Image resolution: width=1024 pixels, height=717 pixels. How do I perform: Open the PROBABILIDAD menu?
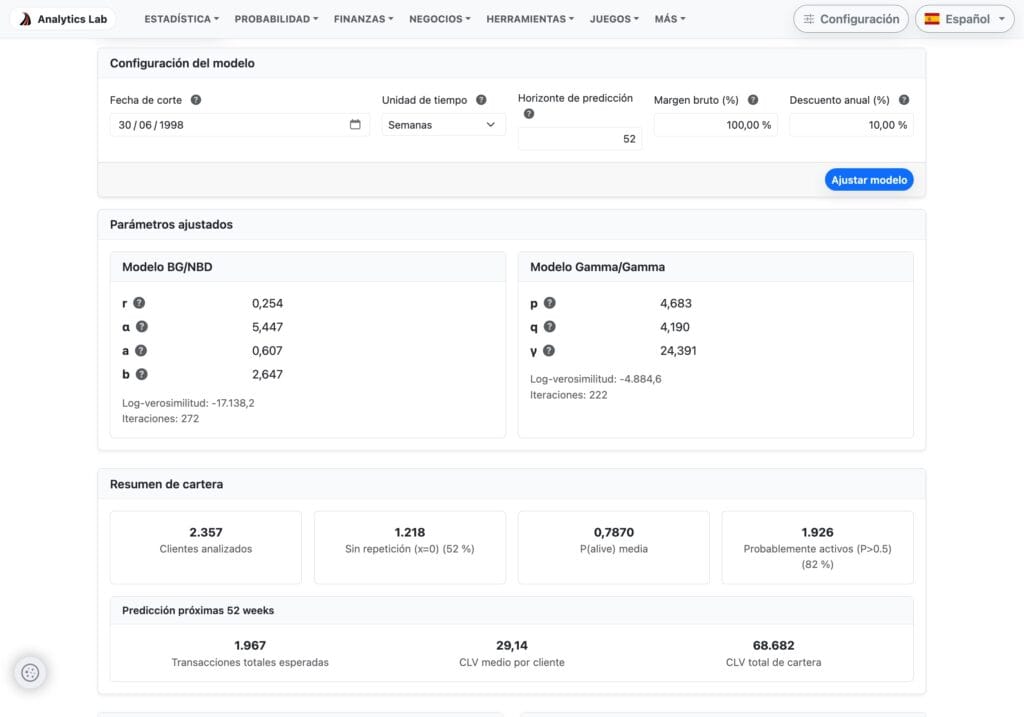[276, 19]
